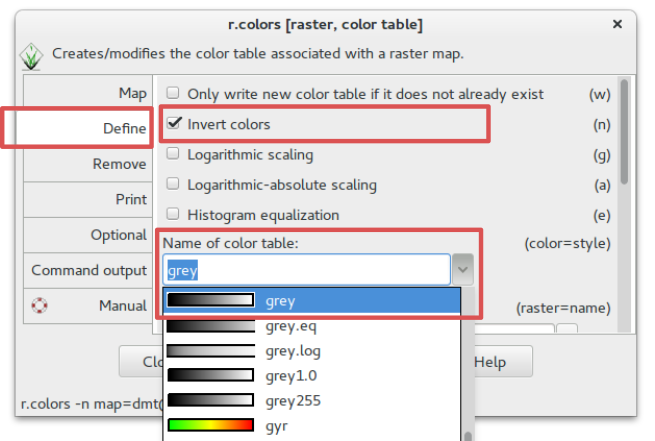Click the Help button
Viewport: 655px width, 441px height.
click(503, 362)
